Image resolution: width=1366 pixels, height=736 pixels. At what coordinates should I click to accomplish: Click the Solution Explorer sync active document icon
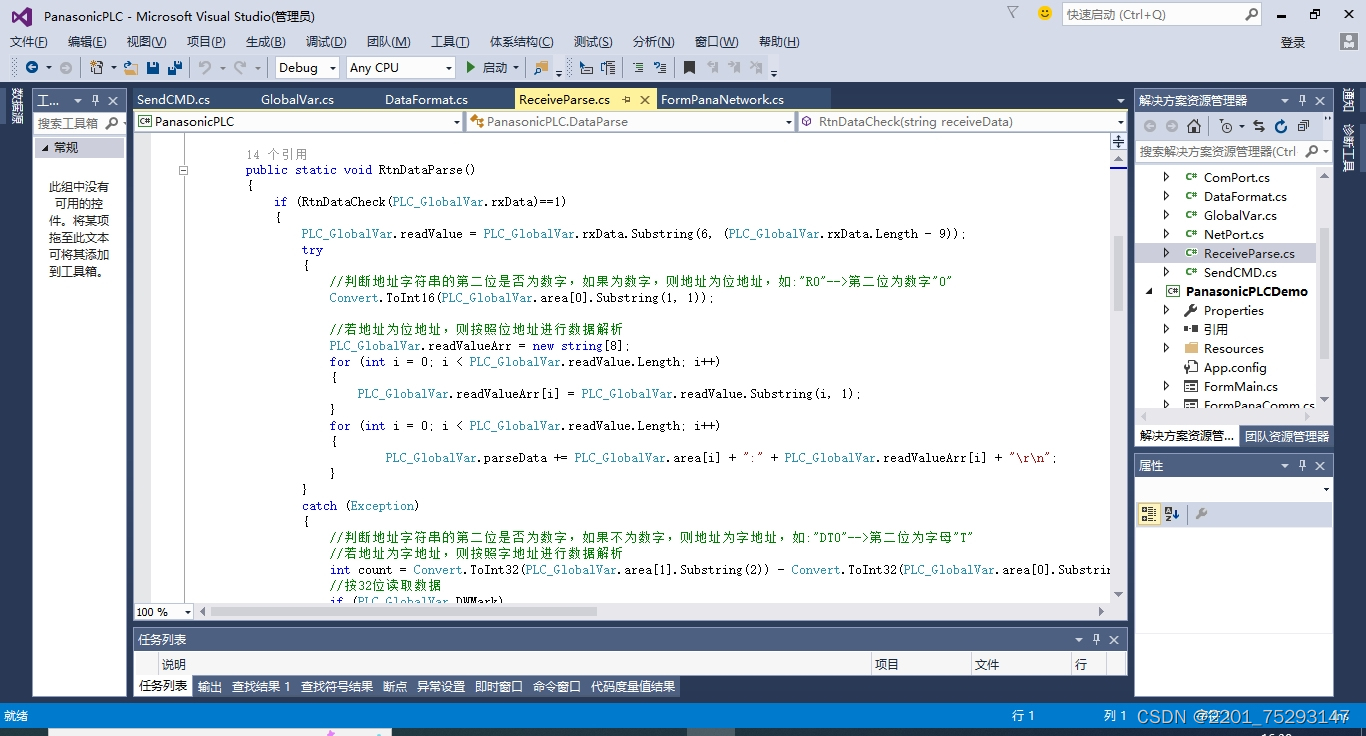click(1258, 126)
